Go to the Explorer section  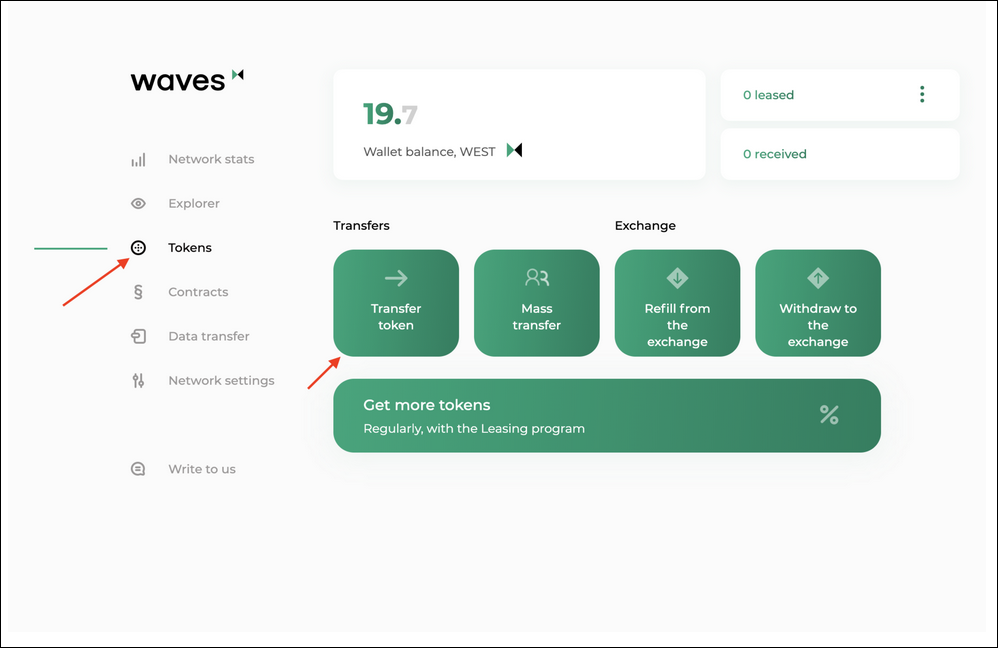point(194,204)
